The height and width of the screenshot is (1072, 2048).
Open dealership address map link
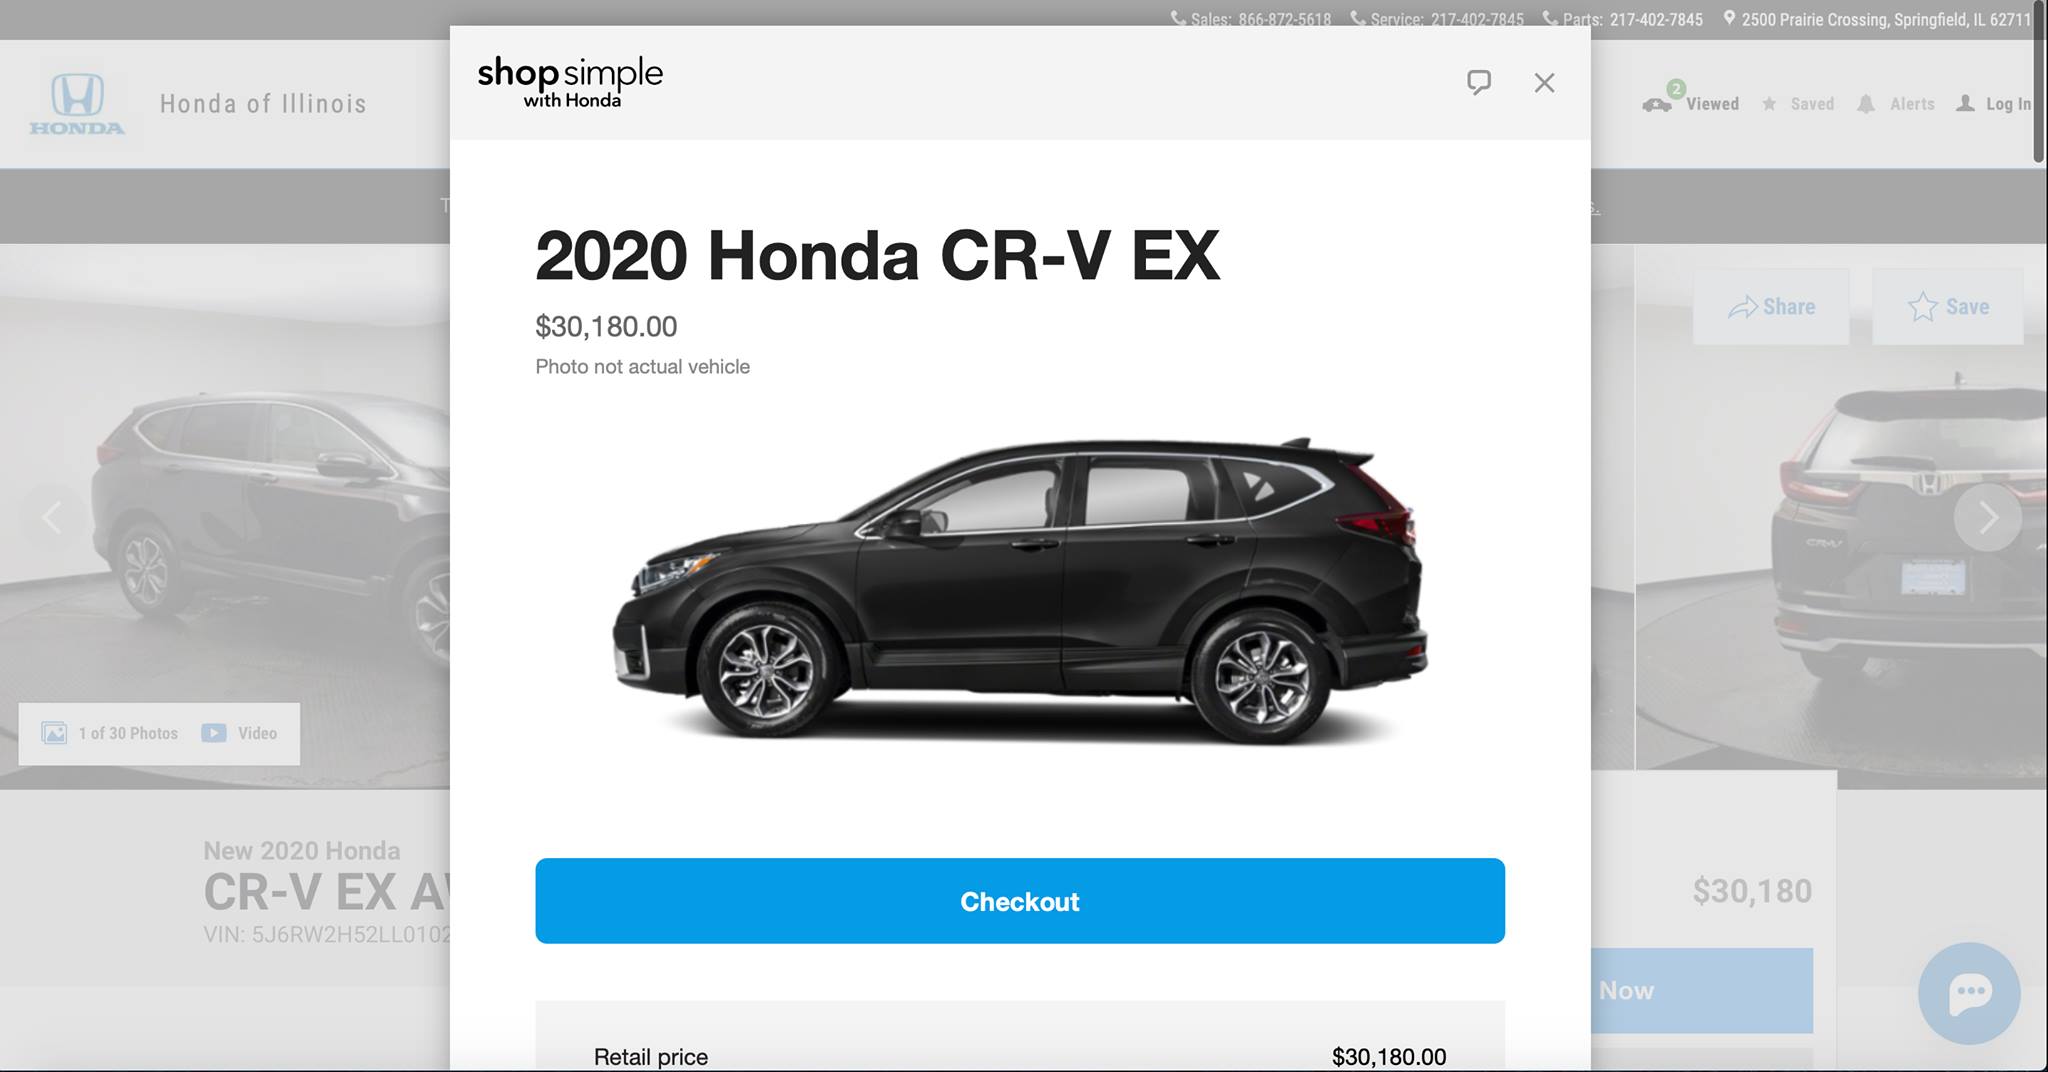click(x=1876, y=19)
